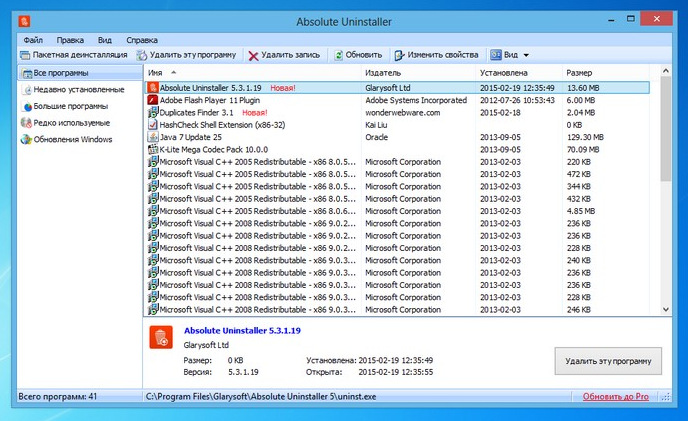The image size is (688, 421).
Task: Click the Вид toolbar icon
Action: pos(496,55)
